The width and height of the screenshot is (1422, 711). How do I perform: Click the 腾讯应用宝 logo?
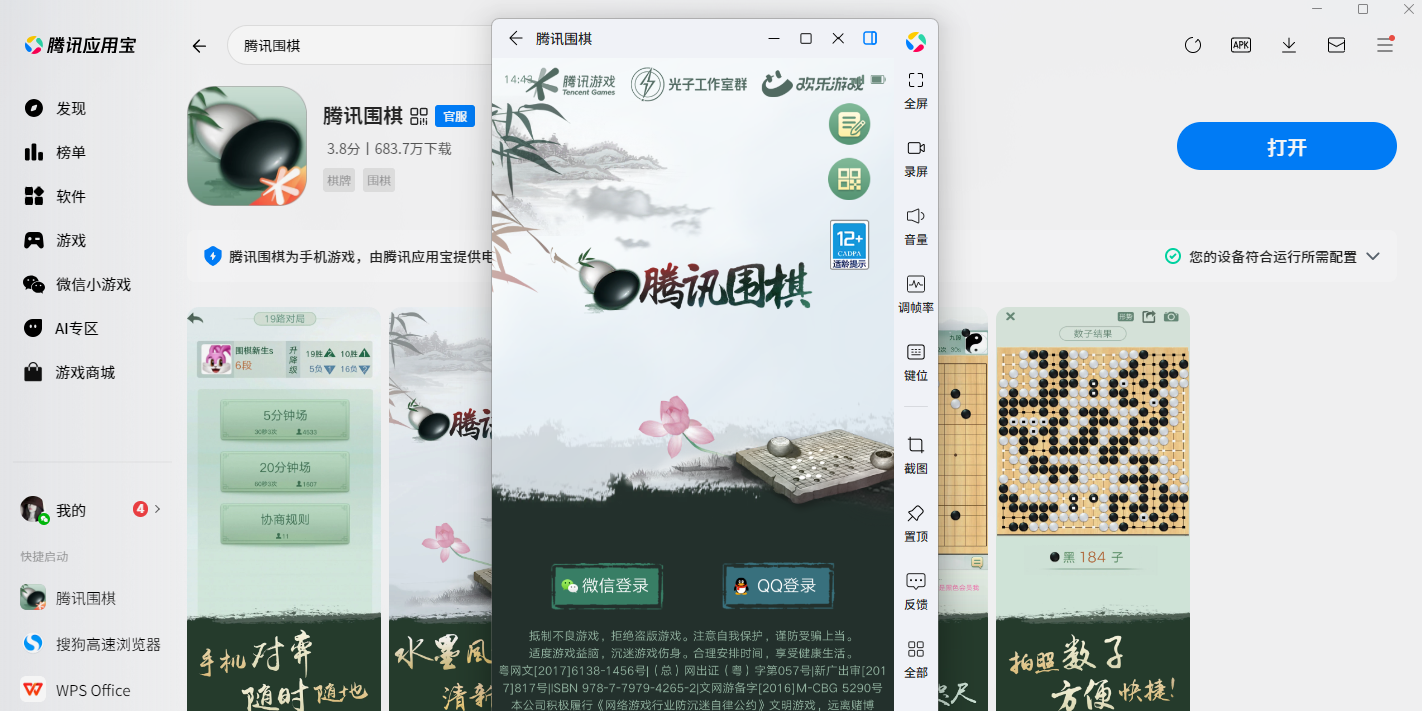80,45
